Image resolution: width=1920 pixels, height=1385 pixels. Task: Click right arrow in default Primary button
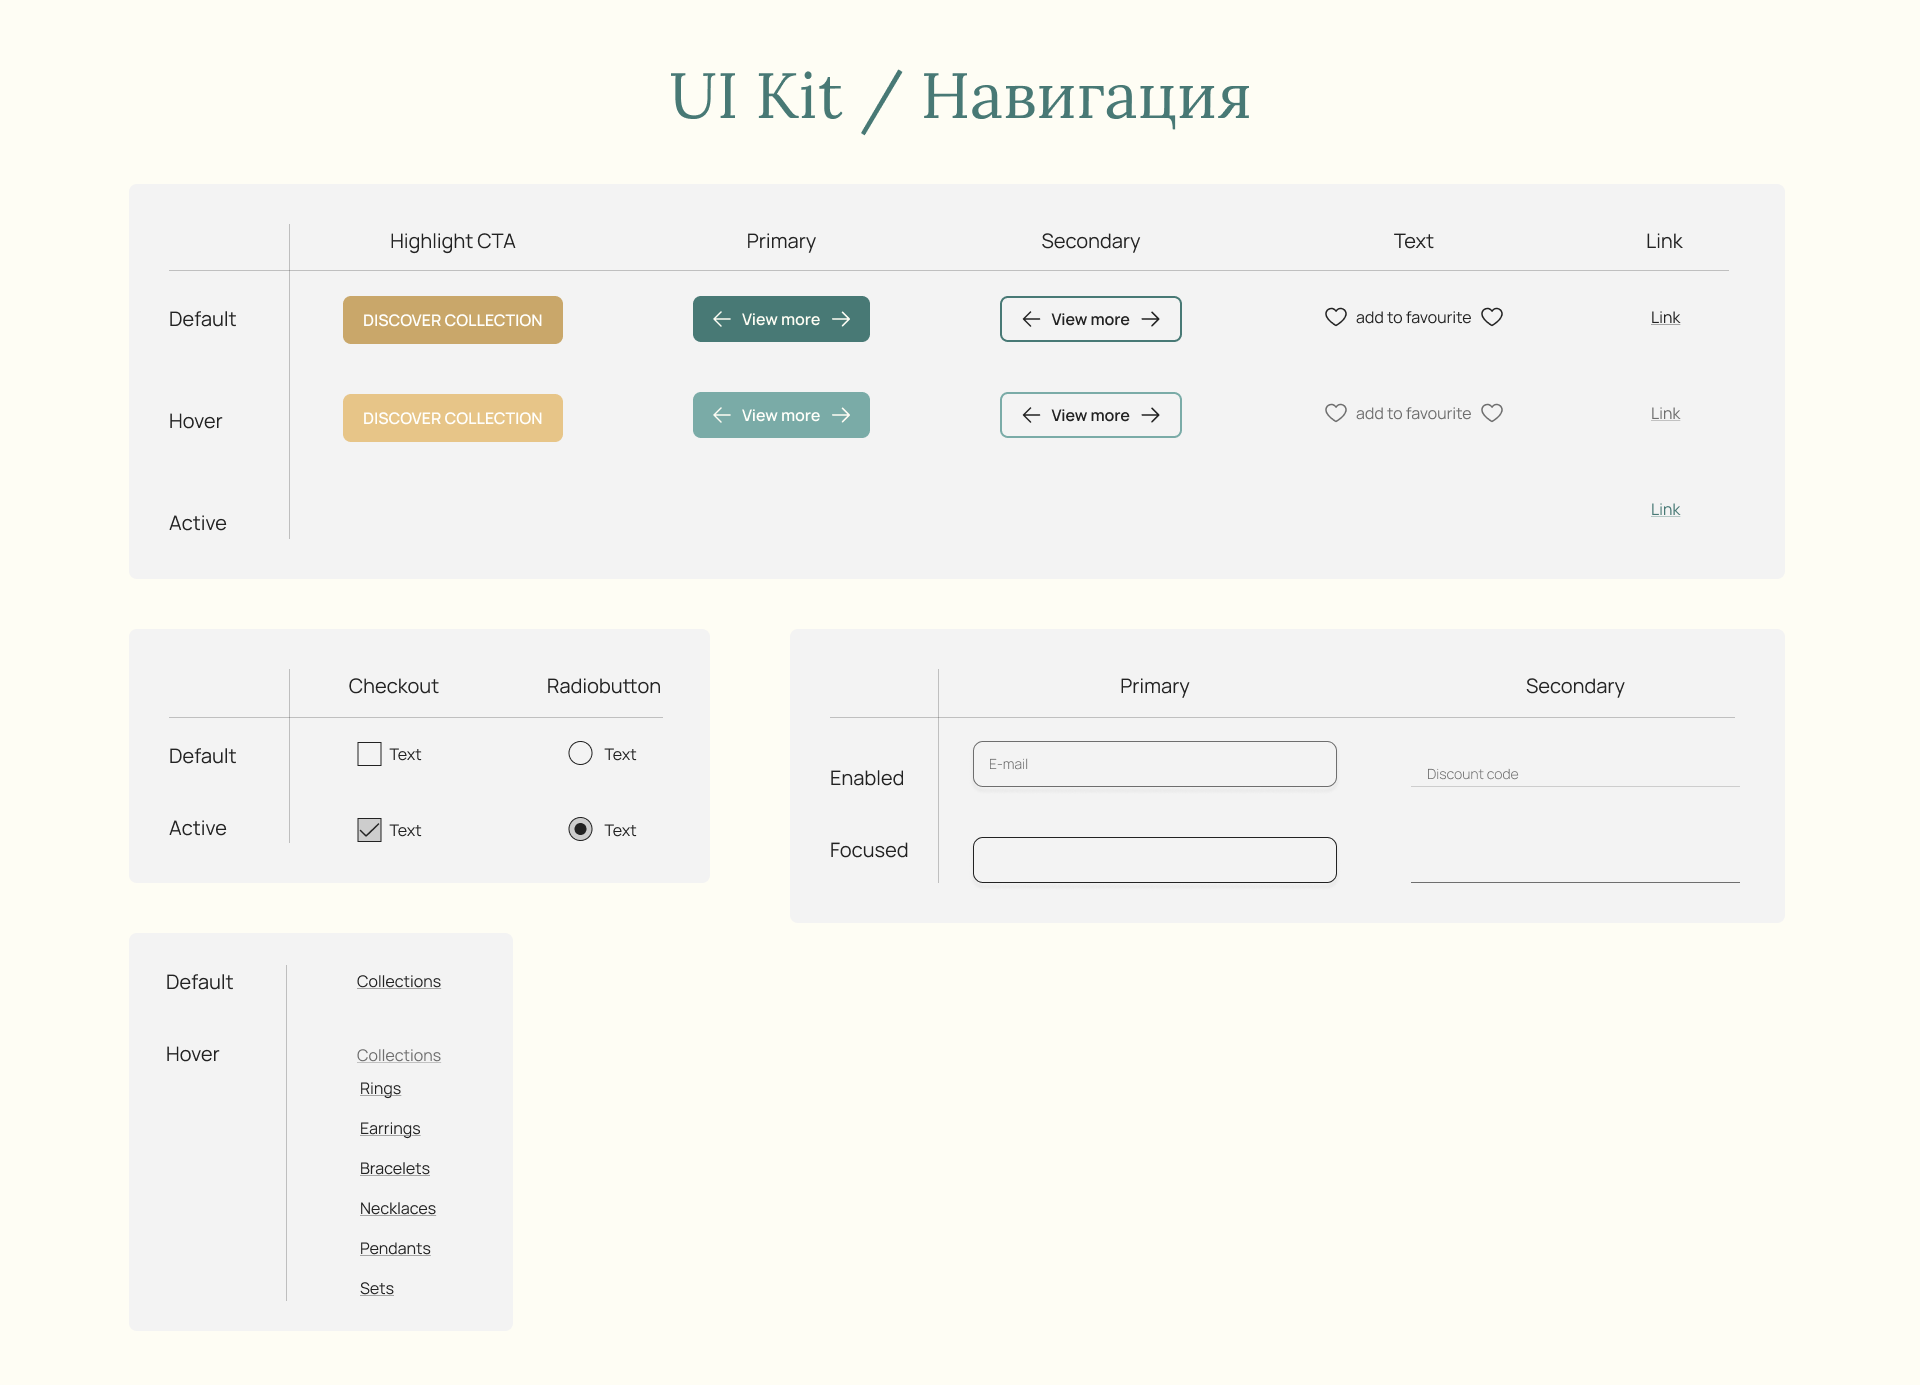pos(841,319)
